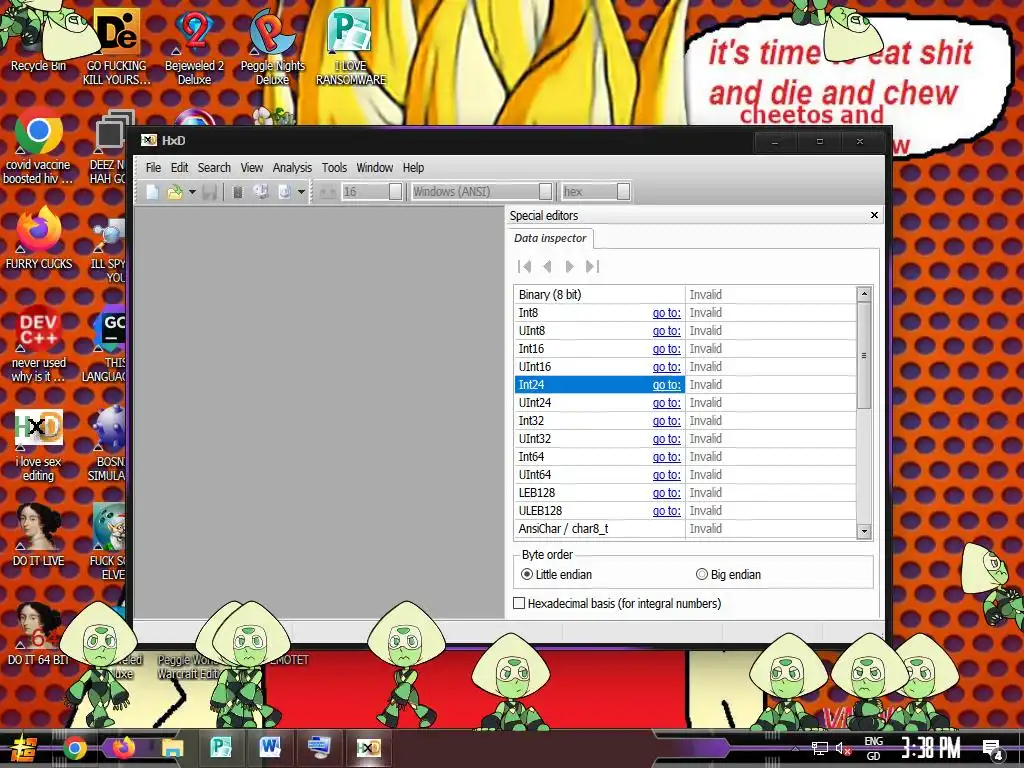Click the muted volume tray icon
The image size is (1024, 768).
tap(843, 748)
